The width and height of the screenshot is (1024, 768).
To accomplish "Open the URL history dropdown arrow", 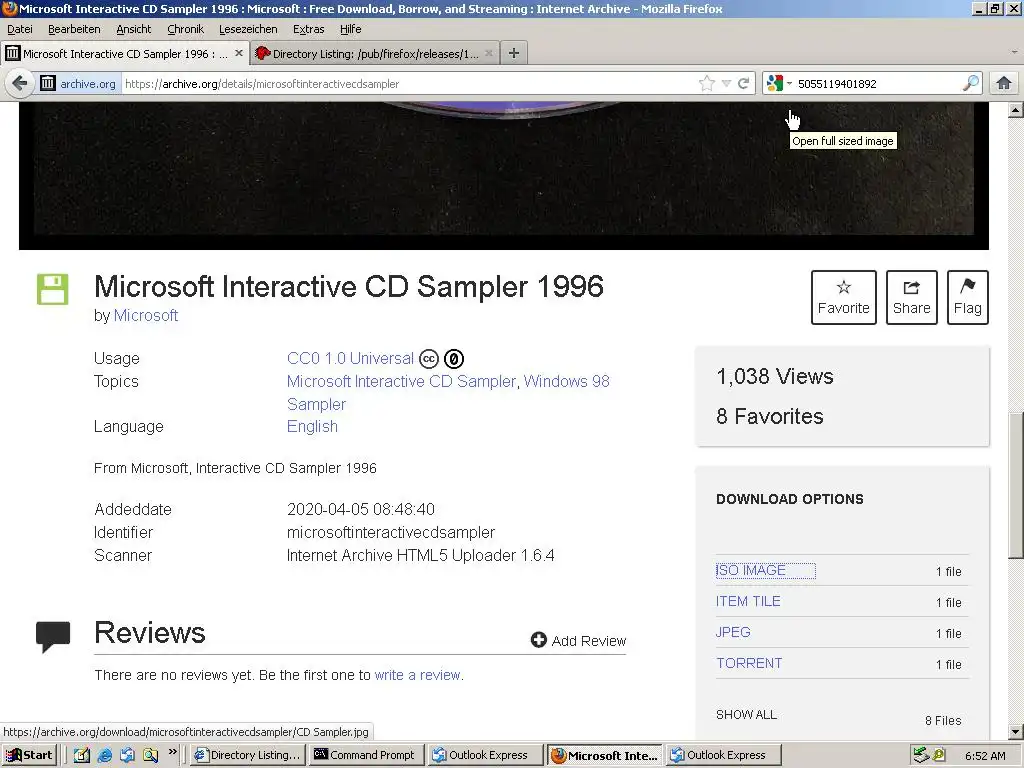I will click(726, 84).
